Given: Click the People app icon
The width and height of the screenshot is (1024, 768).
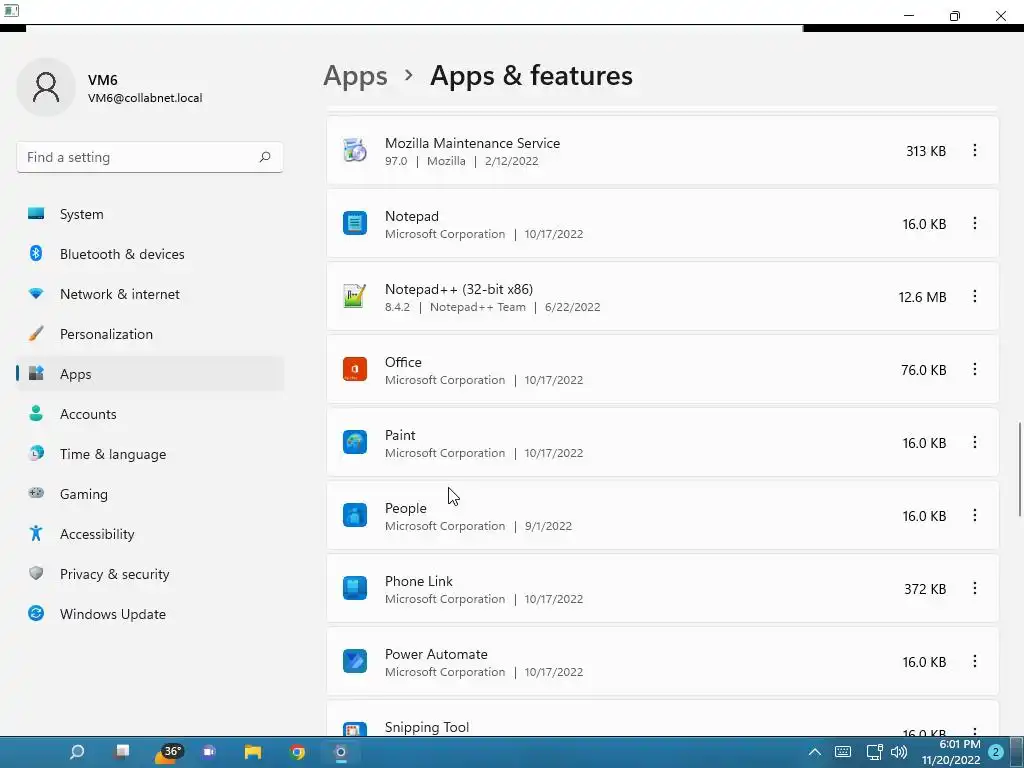Looking at the screenshot, I should coord(355,515).
